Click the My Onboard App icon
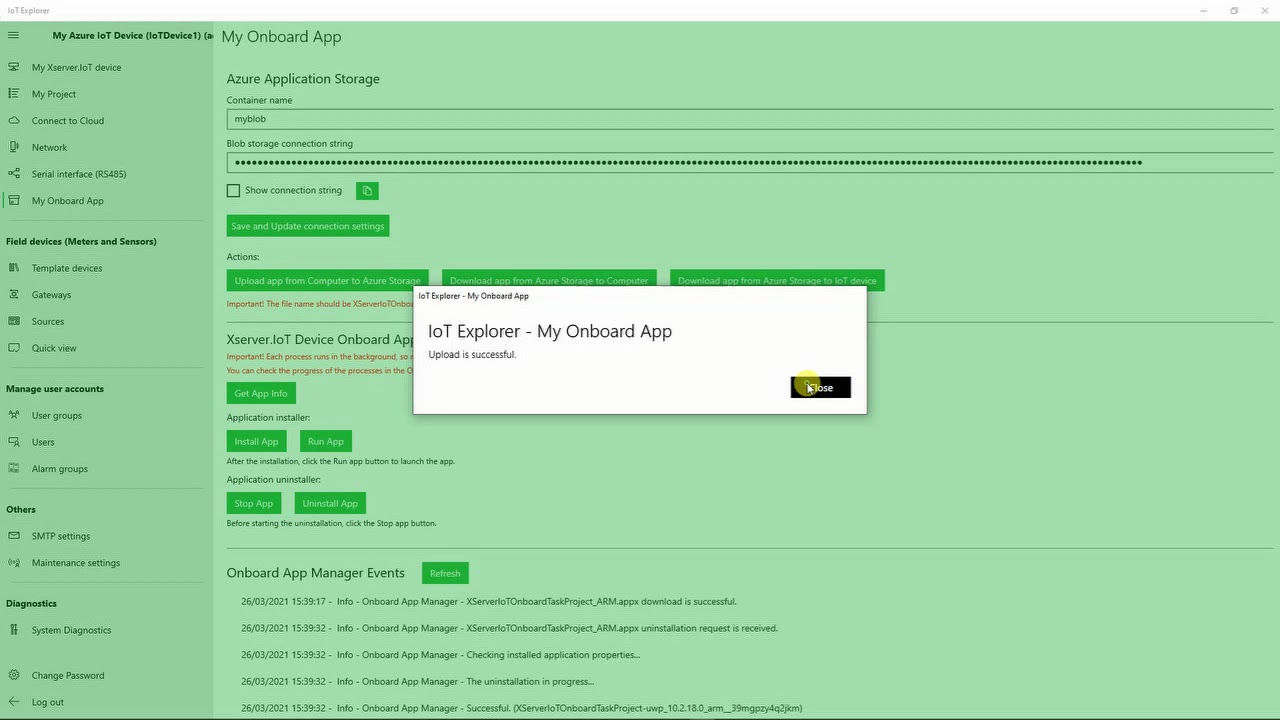 click(13, 200)
